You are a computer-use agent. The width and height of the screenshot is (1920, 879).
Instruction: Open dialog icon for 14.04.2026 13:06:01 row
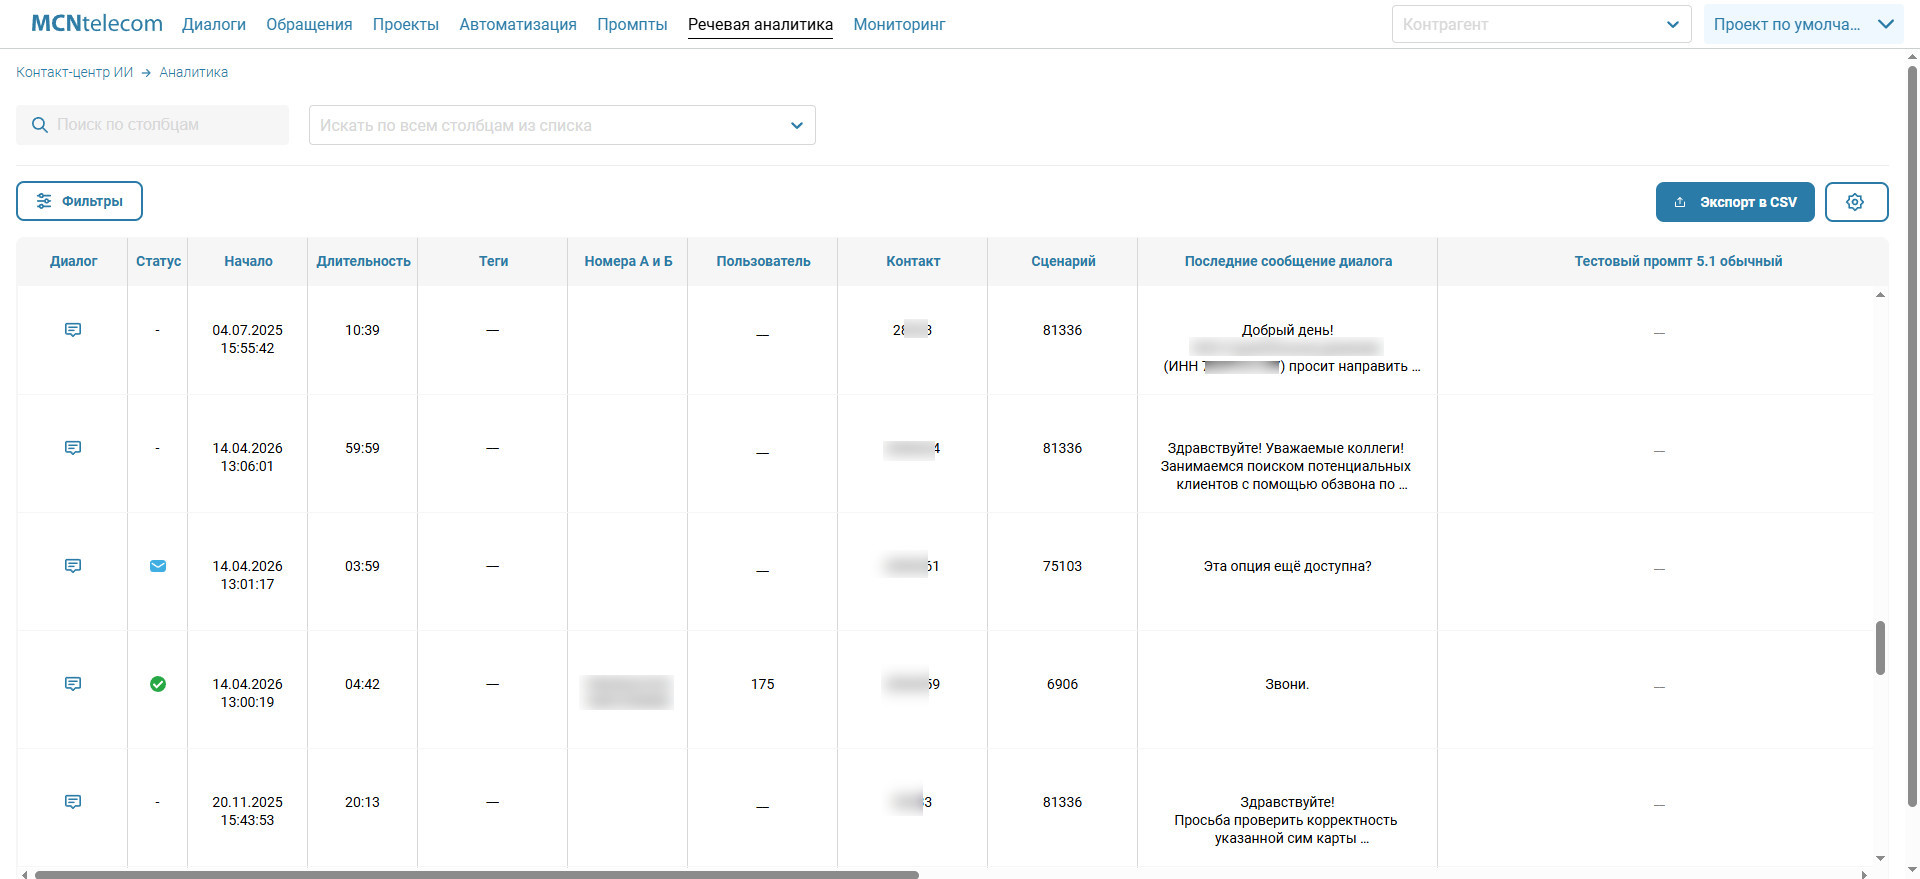[73, 448]
